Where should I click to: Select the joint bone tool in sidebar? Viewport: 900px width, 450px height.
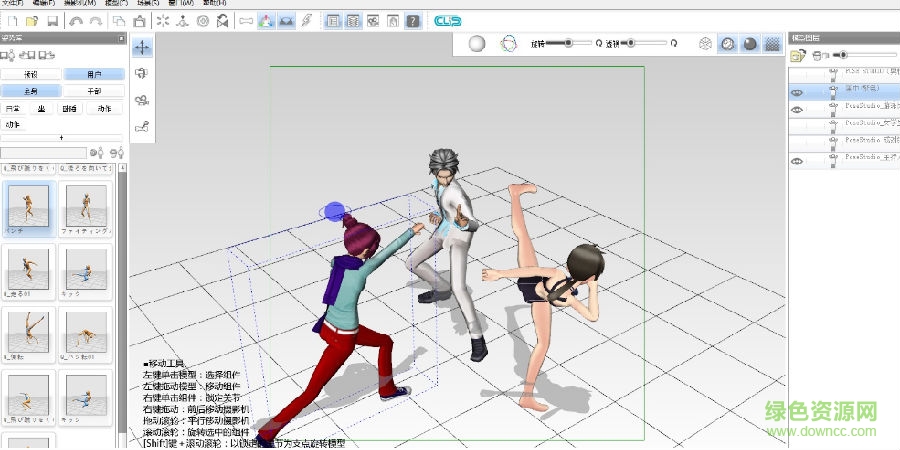click(142, 126)
